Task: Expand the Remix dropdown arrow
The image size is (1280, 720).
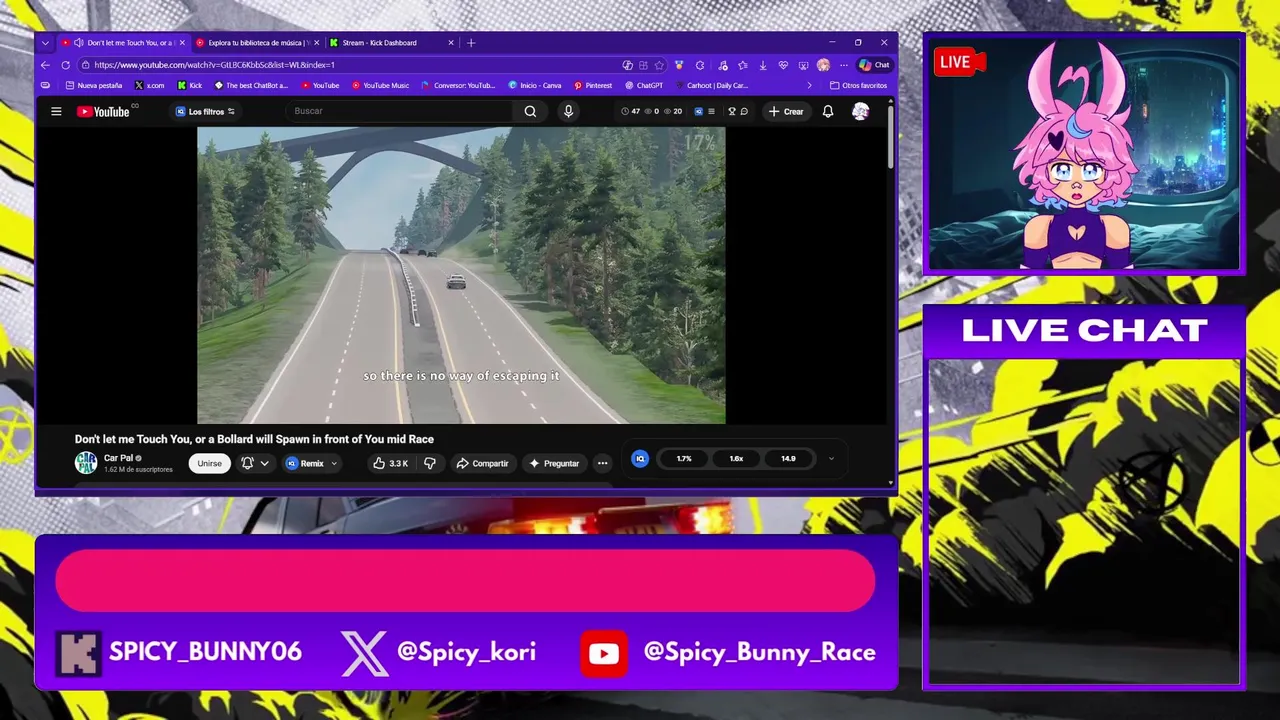Action: tap(333, 463)
